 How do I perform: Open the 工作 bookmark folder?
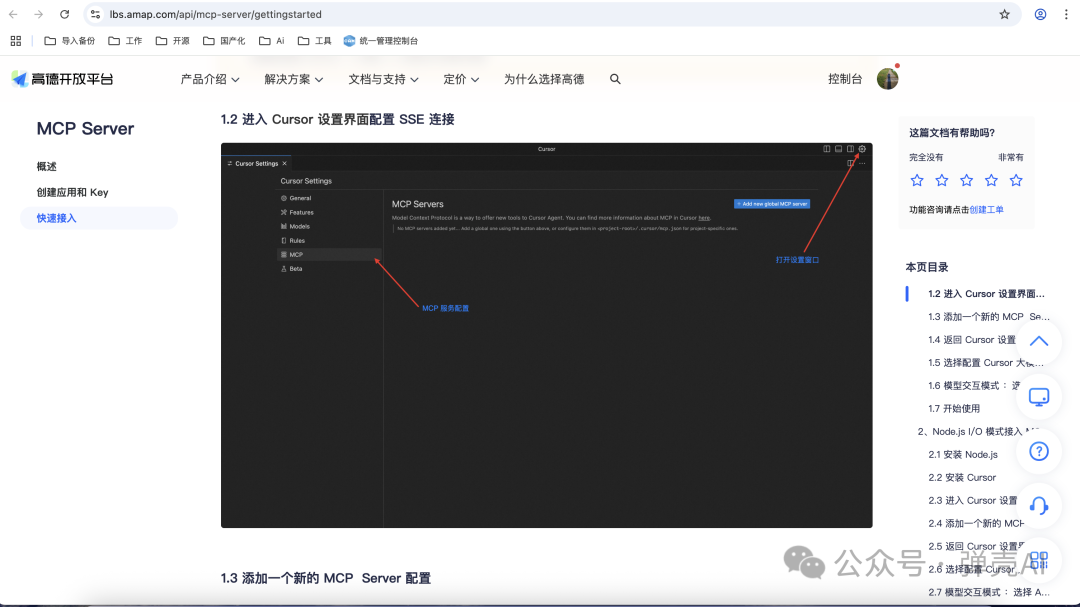pyautogui.click(x=125, y=41)
